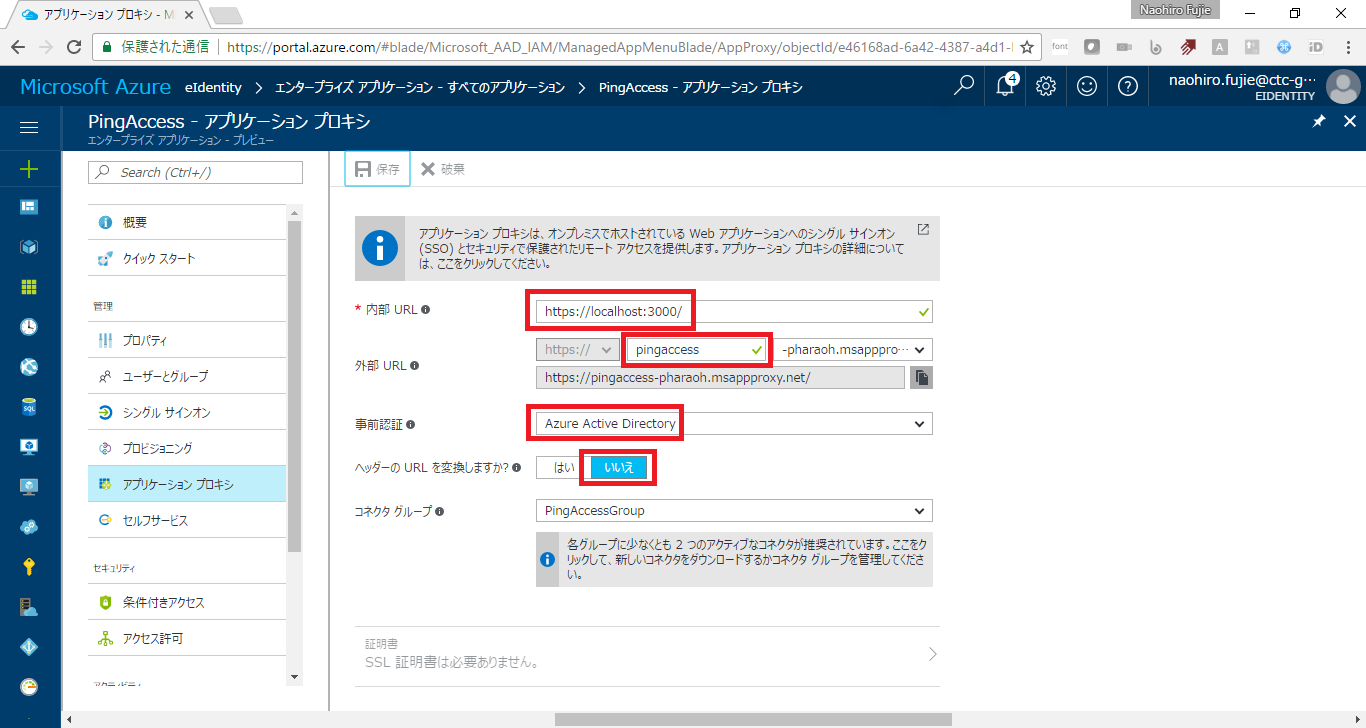Pin the PingAccess blade to dashboard

coord(1318,121)
